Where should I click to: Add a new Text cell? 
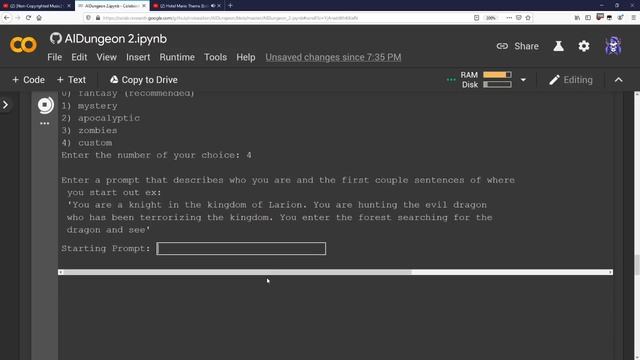coord(71,80)
